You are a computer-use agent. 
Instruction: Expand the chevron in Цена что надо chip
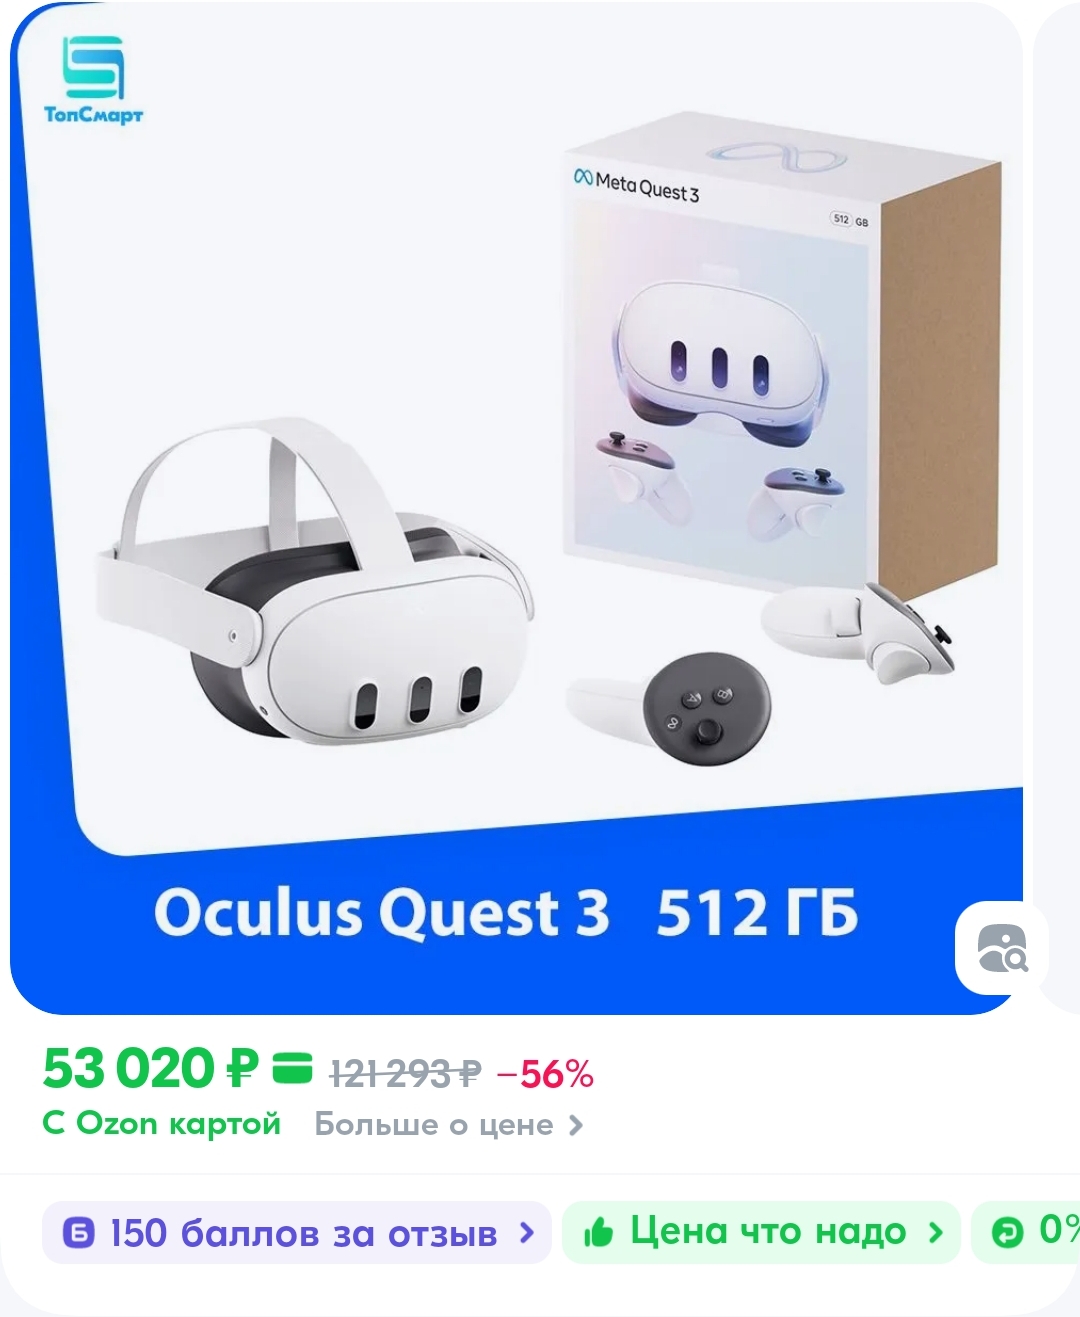click(x=936, y=1232)
